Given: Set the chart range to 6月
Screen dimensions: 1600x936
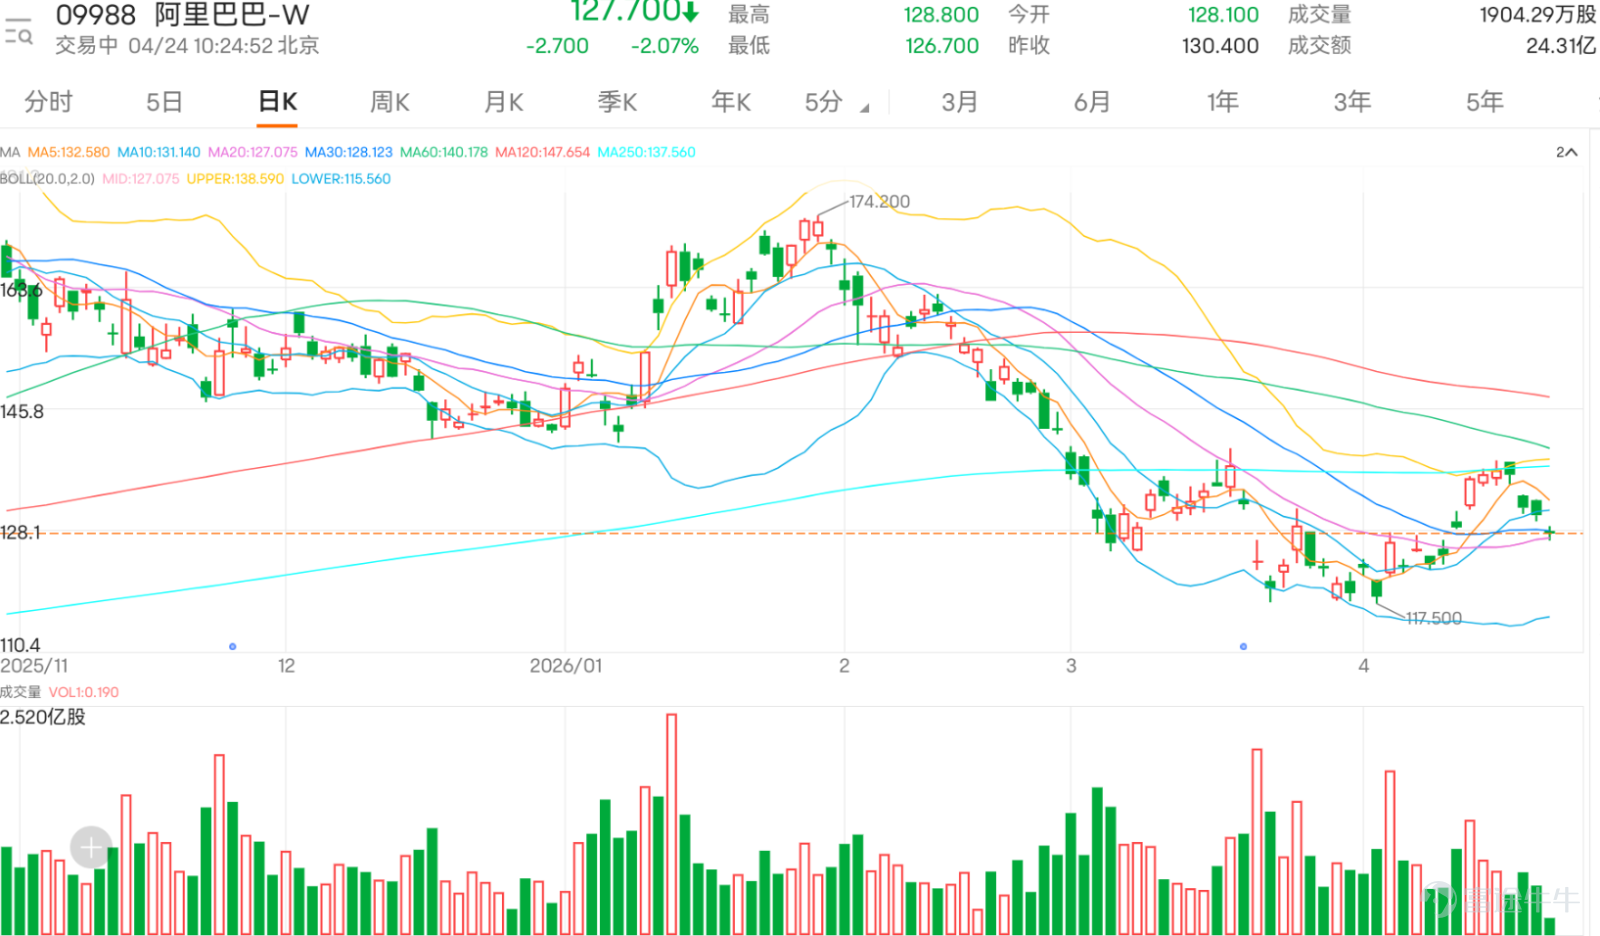Looking at the screenshot, I should (1092, 102).
